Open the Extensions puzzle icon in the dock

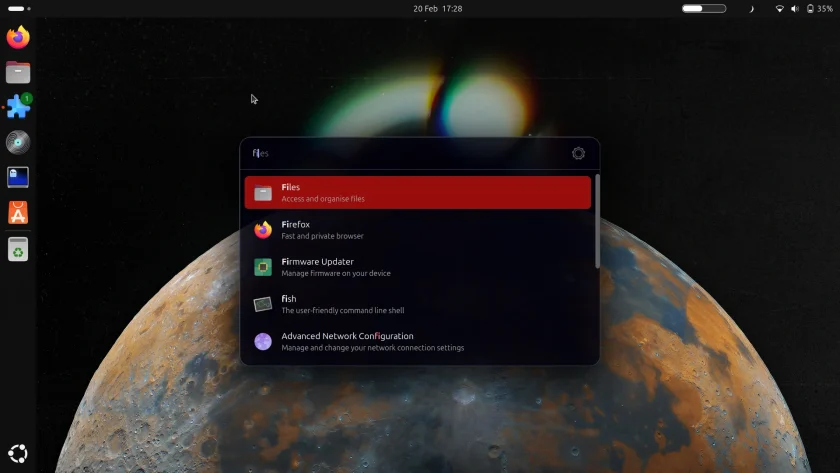coord(18,107)
